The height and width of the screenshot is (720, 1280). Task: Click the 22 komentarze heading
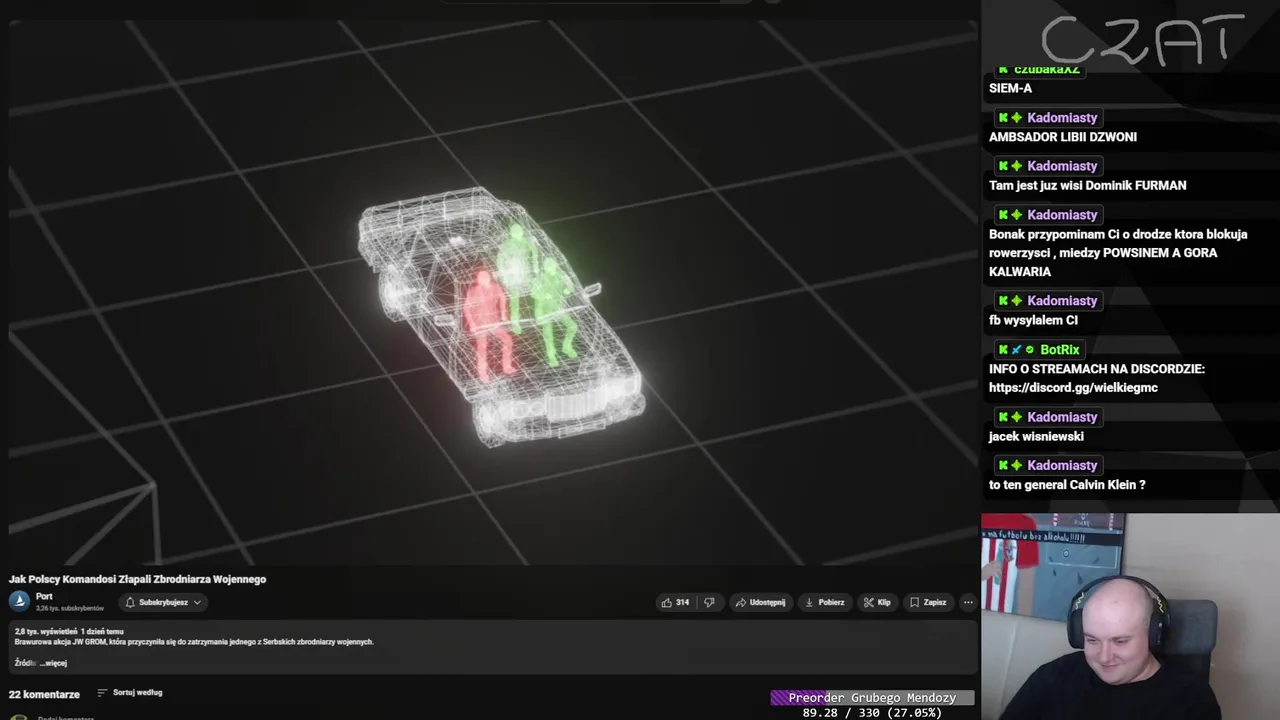tap(44, 694)
